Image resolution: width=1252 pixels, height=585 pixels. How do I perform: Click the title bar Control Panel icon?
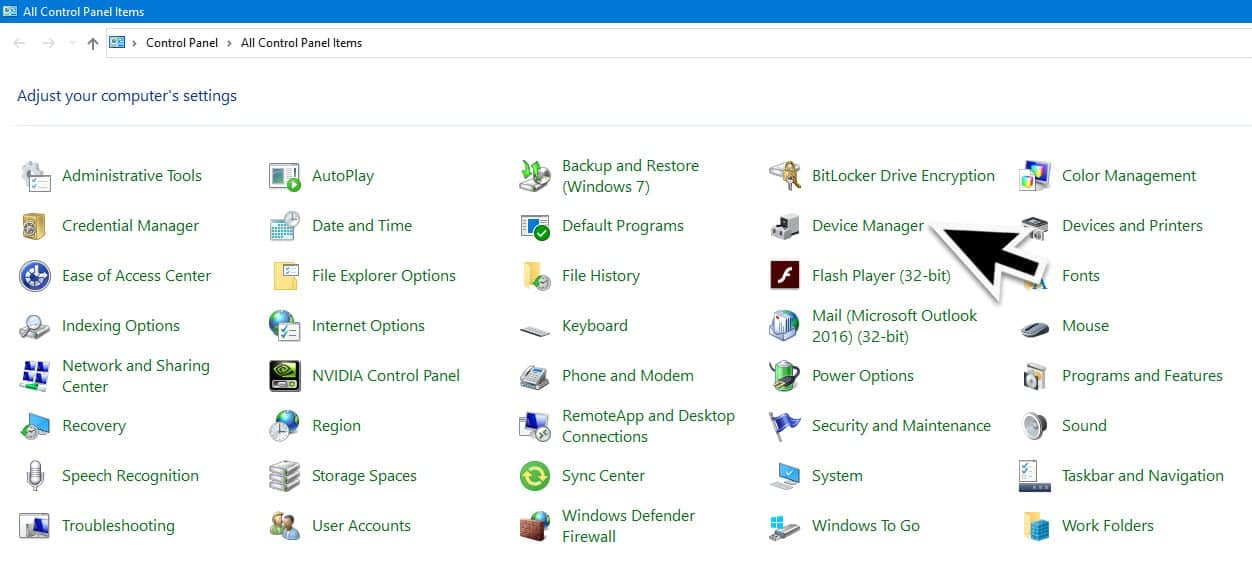[10, 11]
